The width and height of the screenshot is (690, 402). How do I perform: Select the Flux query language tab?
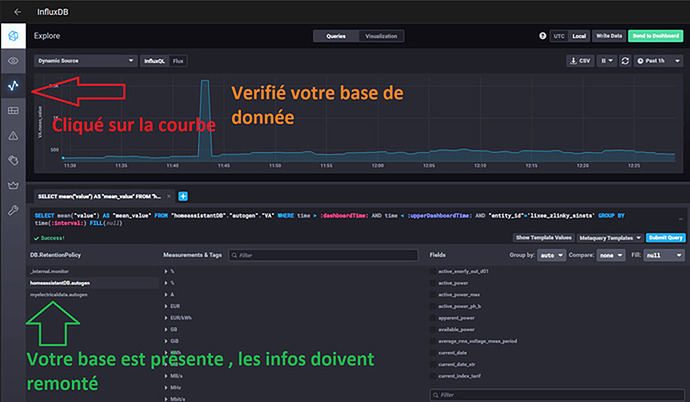coord(178,61)
